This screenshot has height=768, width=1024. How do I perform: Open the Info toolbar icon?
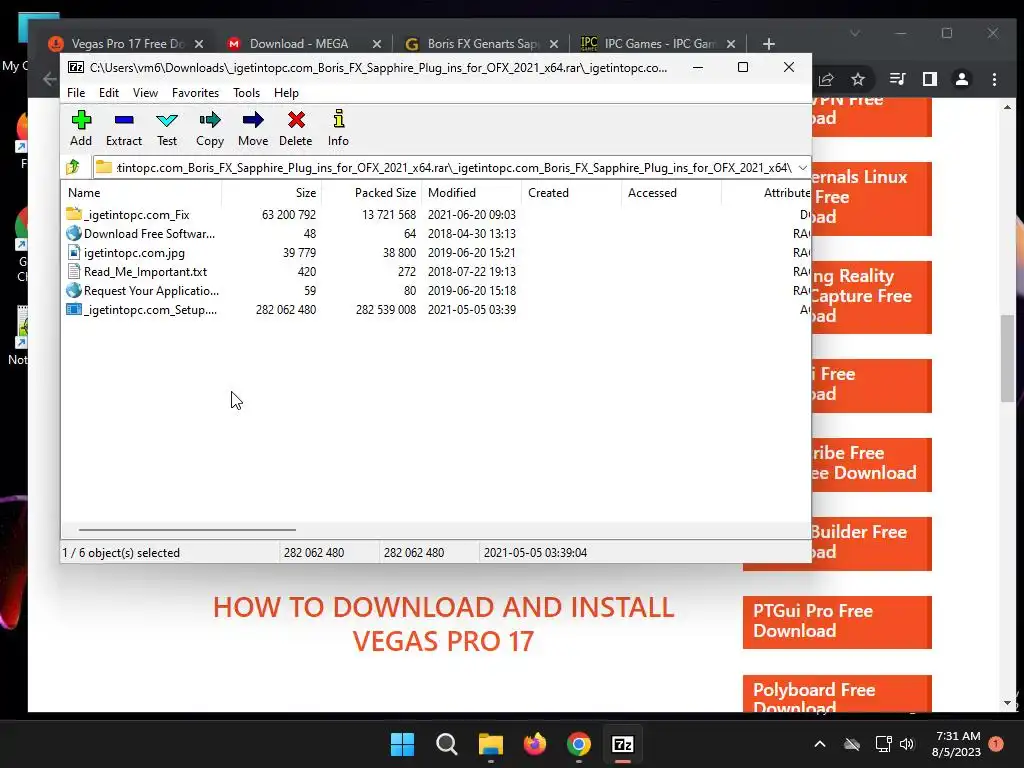pyautogui.click(x=338, y=128)
